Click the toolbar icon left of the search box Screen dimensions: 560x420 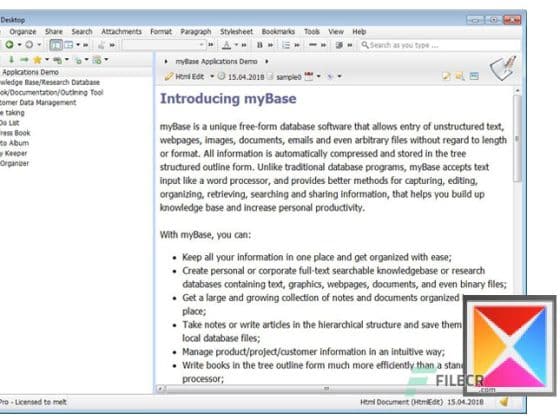pyautogui.click(x=339, y=45)
